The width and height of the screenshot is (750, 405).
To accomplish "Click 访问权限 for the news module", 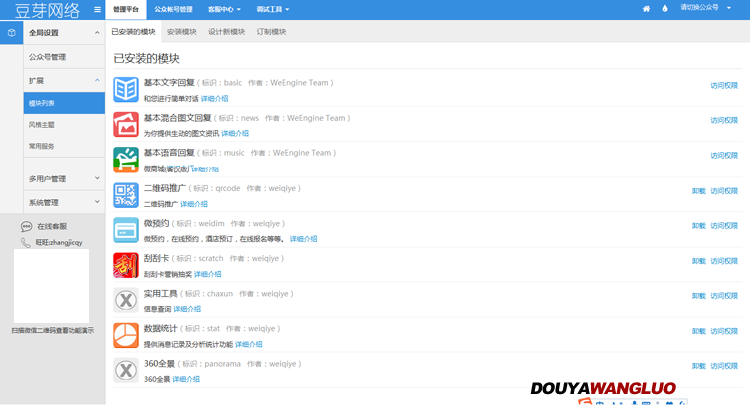I will [x=724, y=120].
